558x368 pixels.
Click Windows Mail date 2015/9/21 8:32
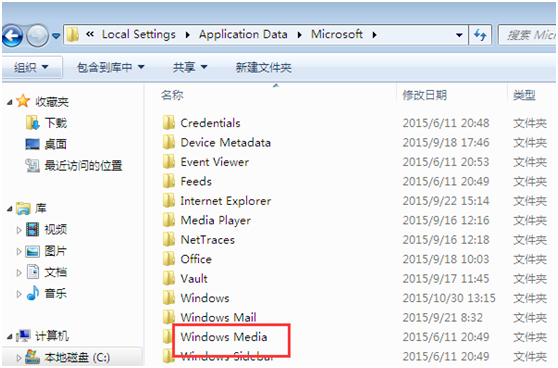pyautogui.click(x=443, y=317)
